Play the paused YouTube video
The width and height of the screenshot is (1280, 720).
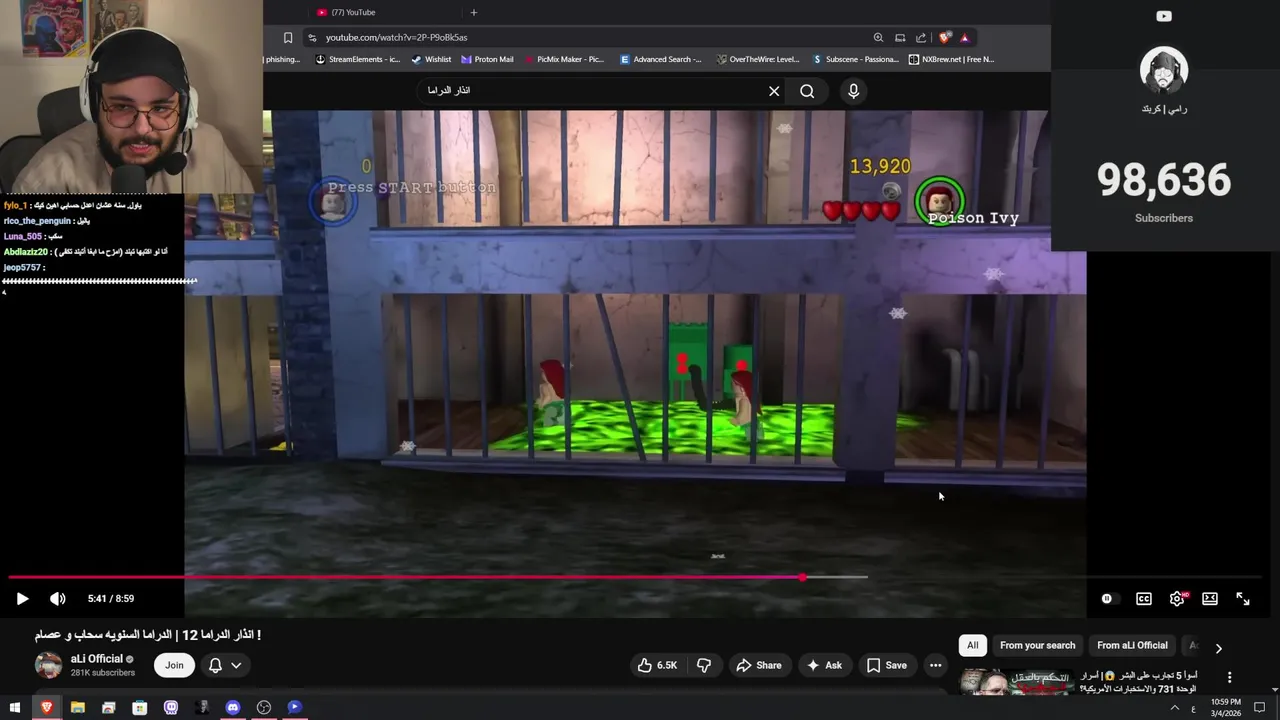pos(22,599)
